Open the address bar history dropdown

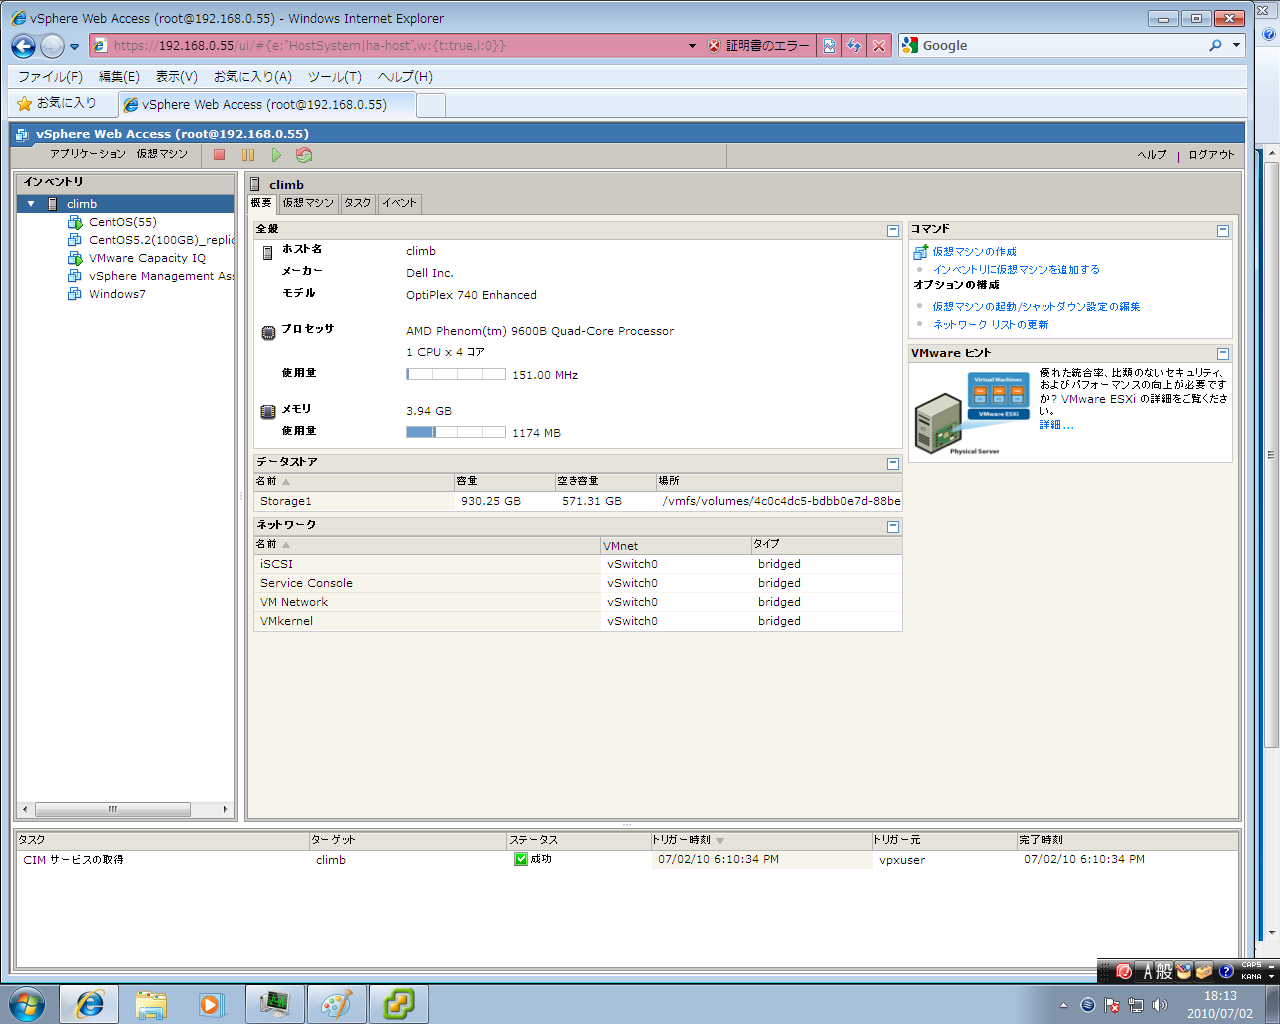click(x=692, y=46)
